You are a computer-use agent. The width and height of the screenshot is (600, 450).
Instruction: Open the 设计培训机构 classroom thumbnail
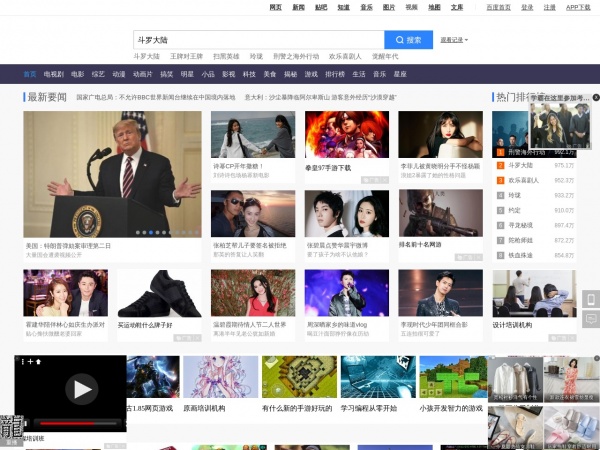point(534,293)
